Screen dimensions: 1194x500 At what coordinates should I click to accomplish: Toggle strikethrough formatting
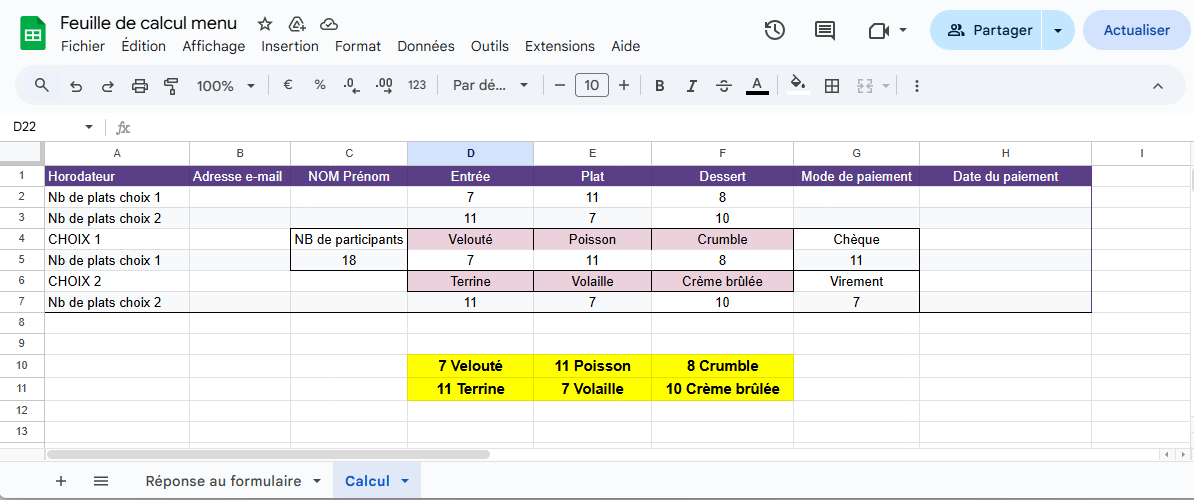pos(724,86)
